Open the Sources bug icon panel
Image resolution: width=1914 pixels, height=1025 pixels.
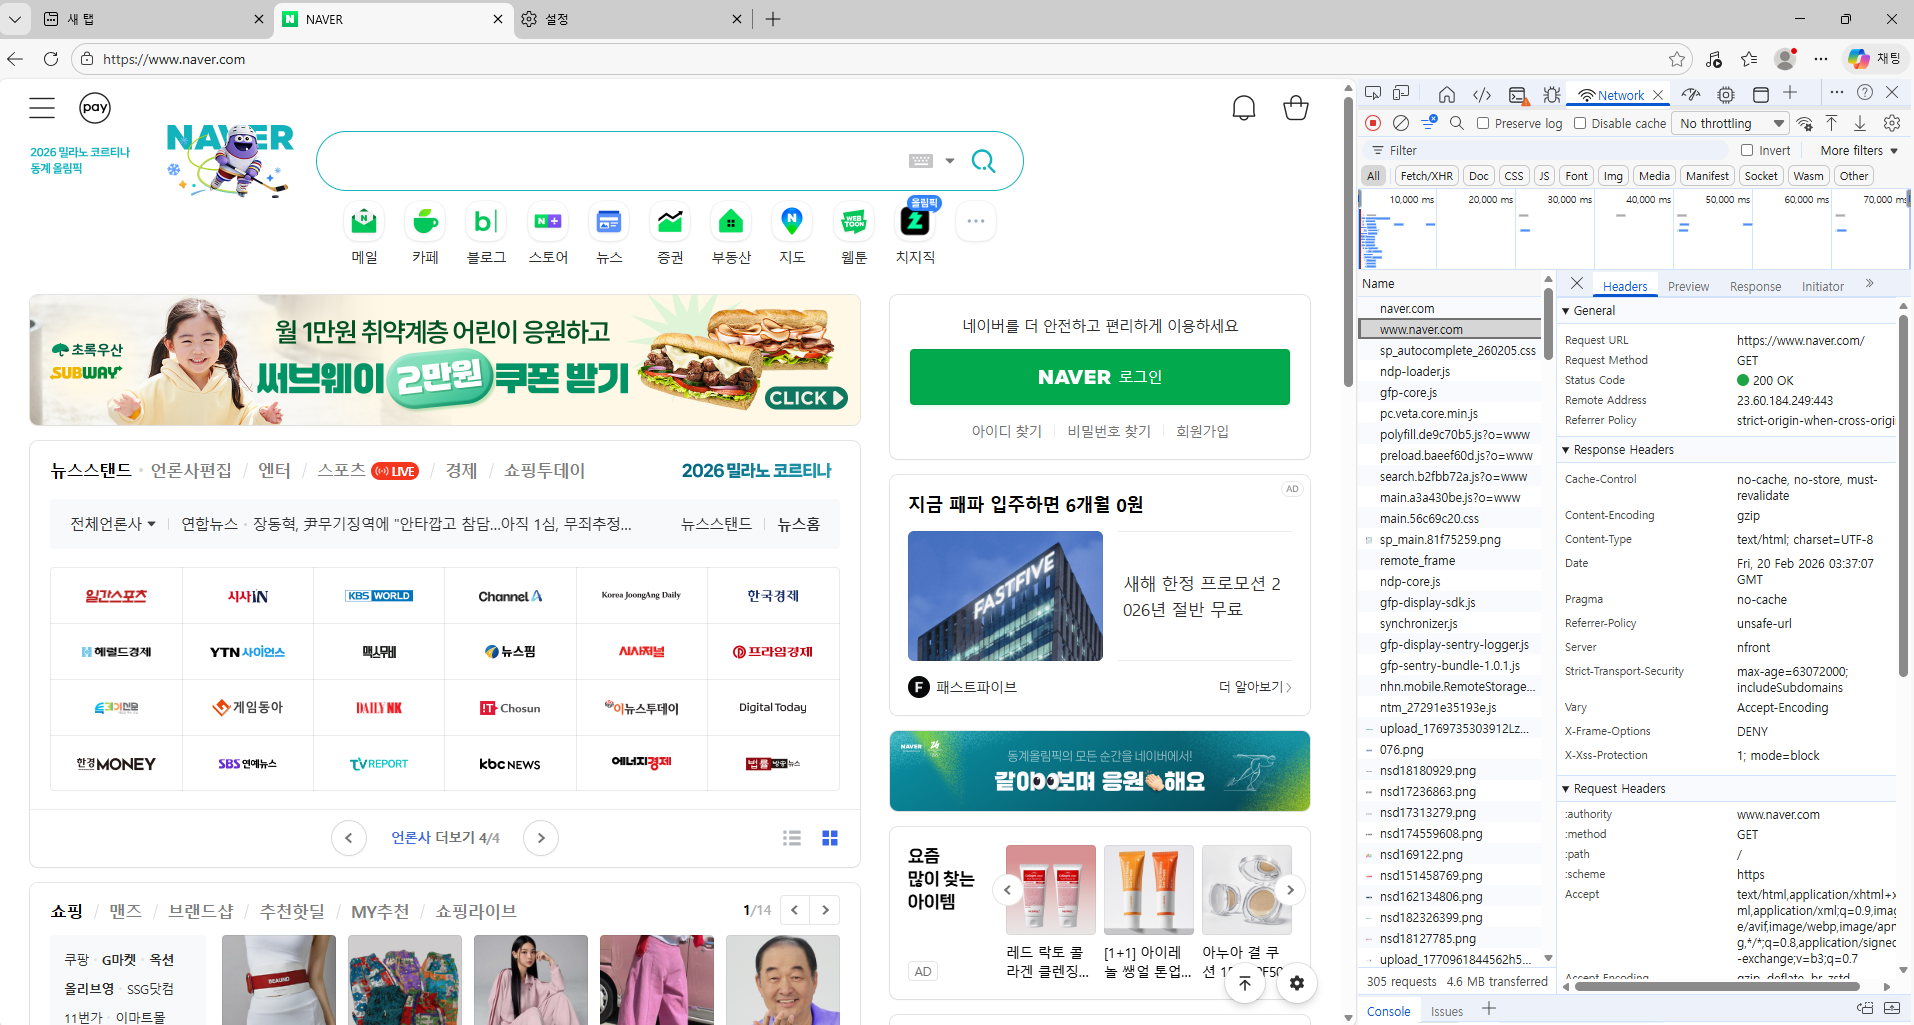[1552, 95]
